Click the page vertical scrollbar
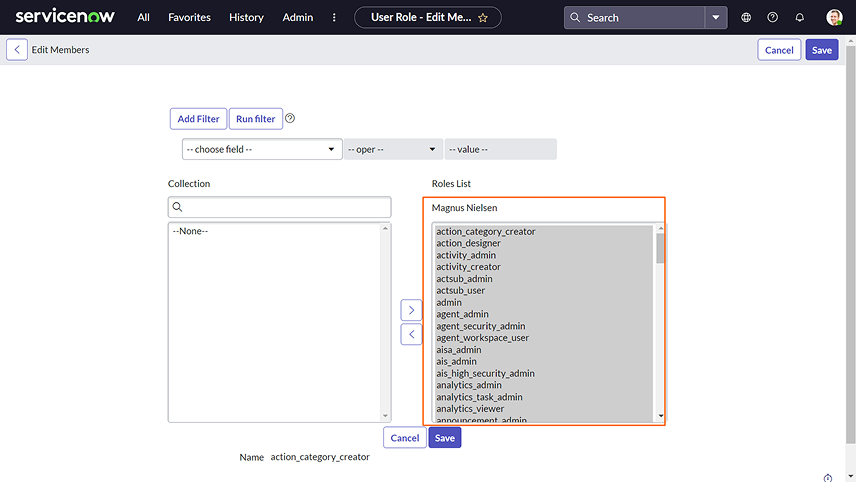856x482 pixels. [x=851, y=246]
